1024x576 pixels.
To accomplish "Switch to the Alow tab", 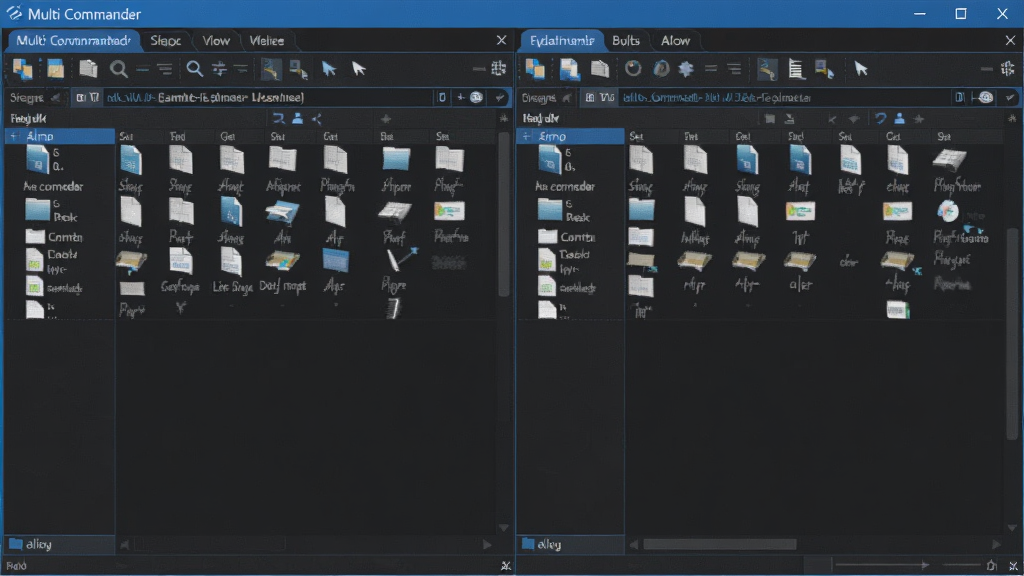I will pos(675,40).
